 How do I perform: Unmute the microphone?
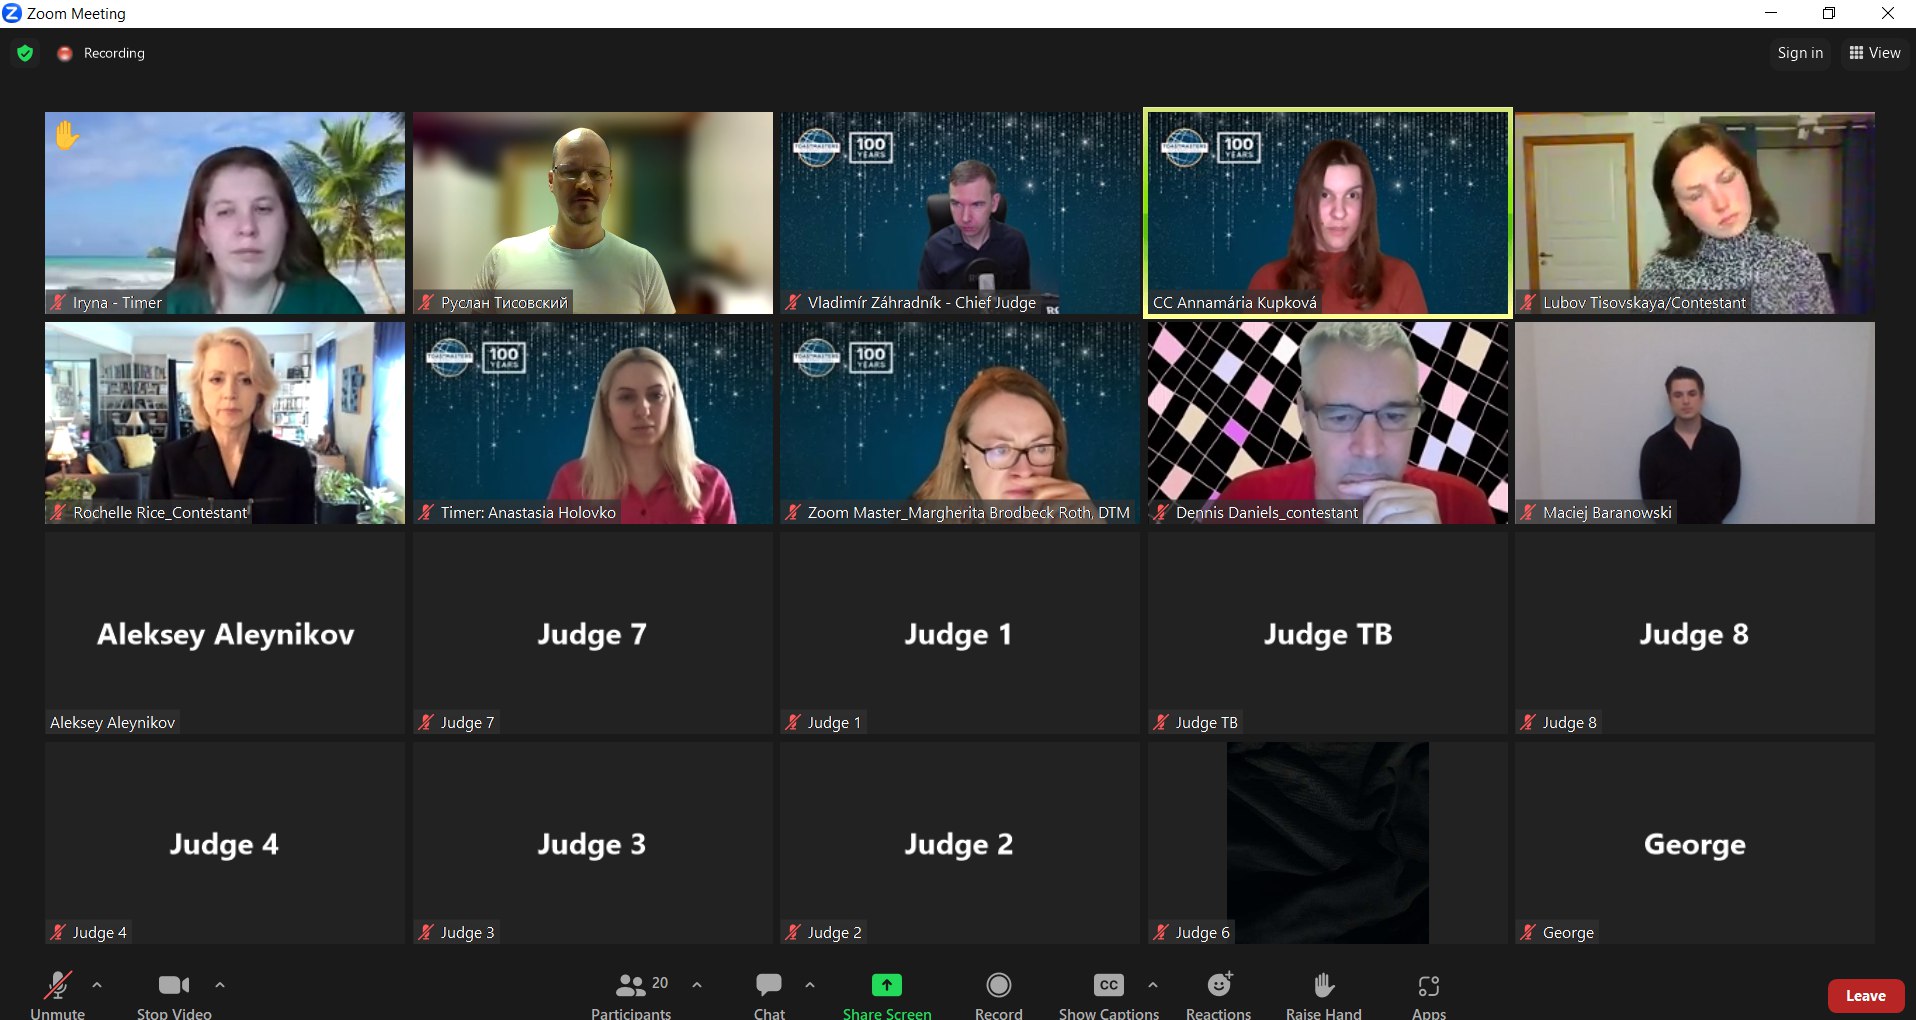[57, 986]
